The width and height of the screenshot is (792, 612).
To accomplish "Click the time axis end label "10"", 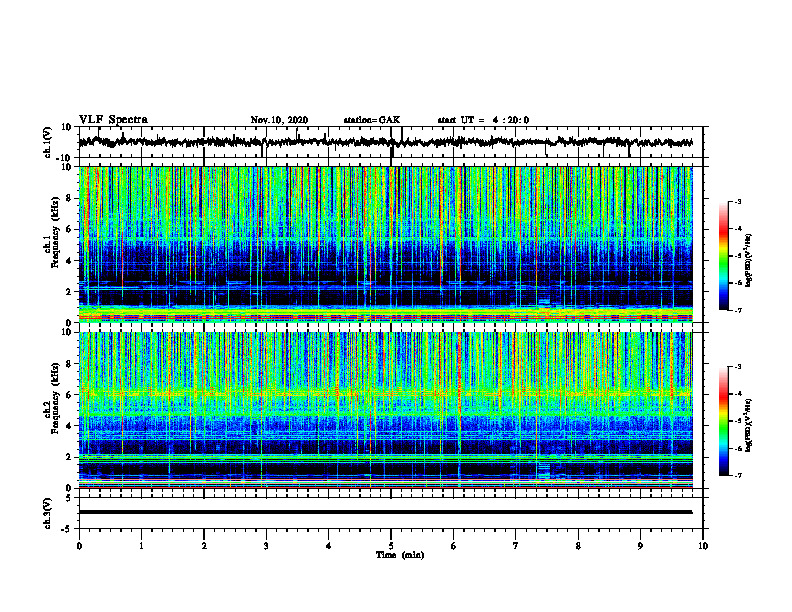I will [703, 546].
